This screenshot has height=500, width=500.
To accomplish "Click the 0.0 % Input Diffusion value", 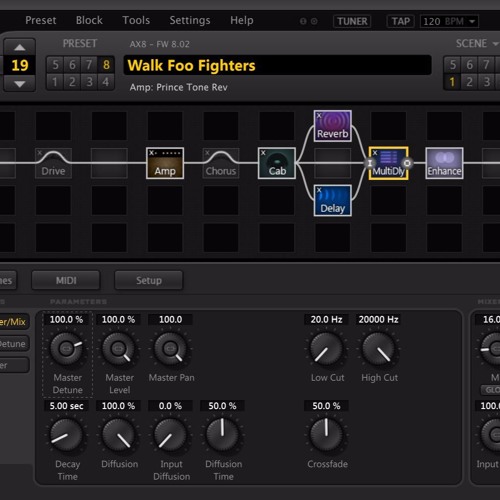I will (170, 406).
